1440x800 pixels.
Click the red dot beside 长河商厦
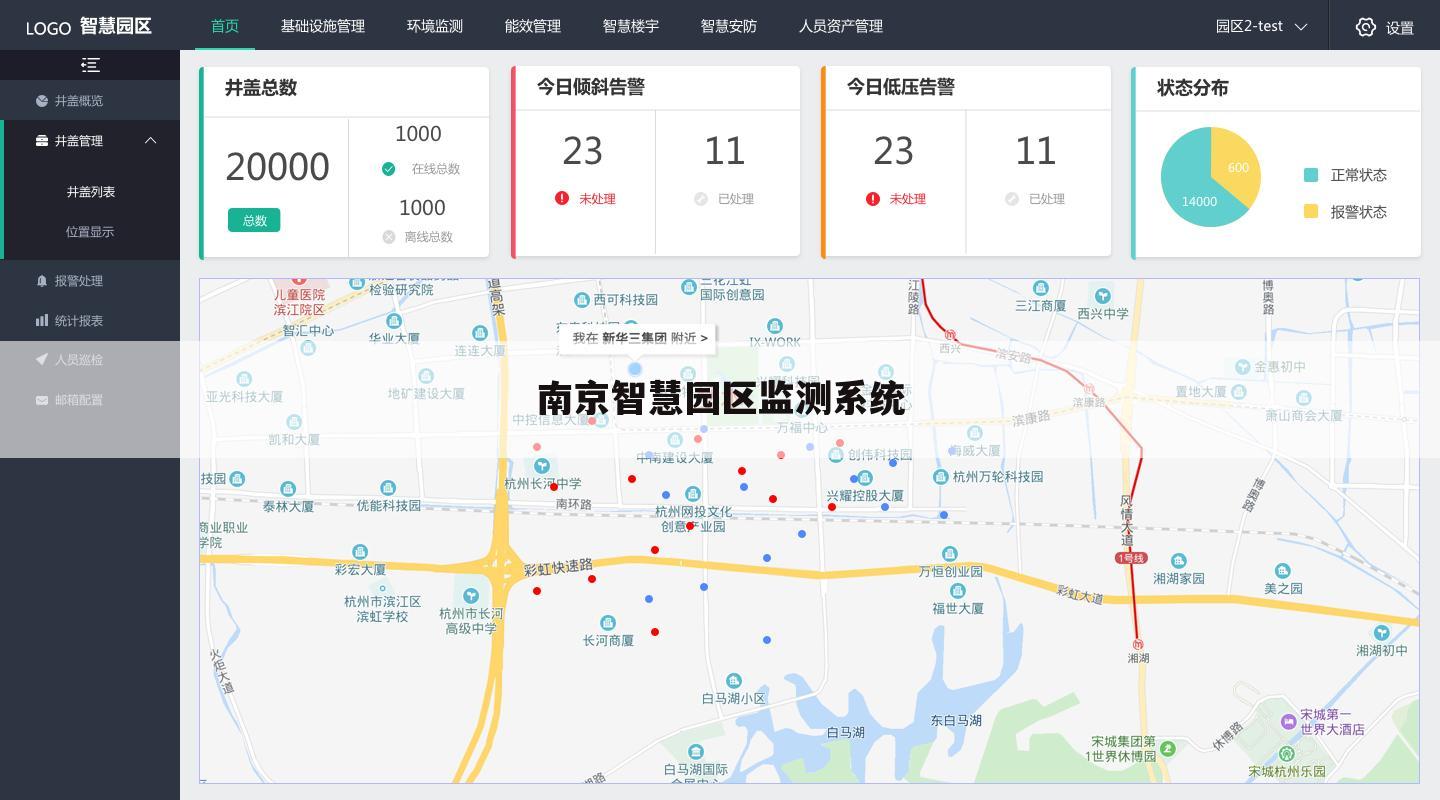coord(655,632)
